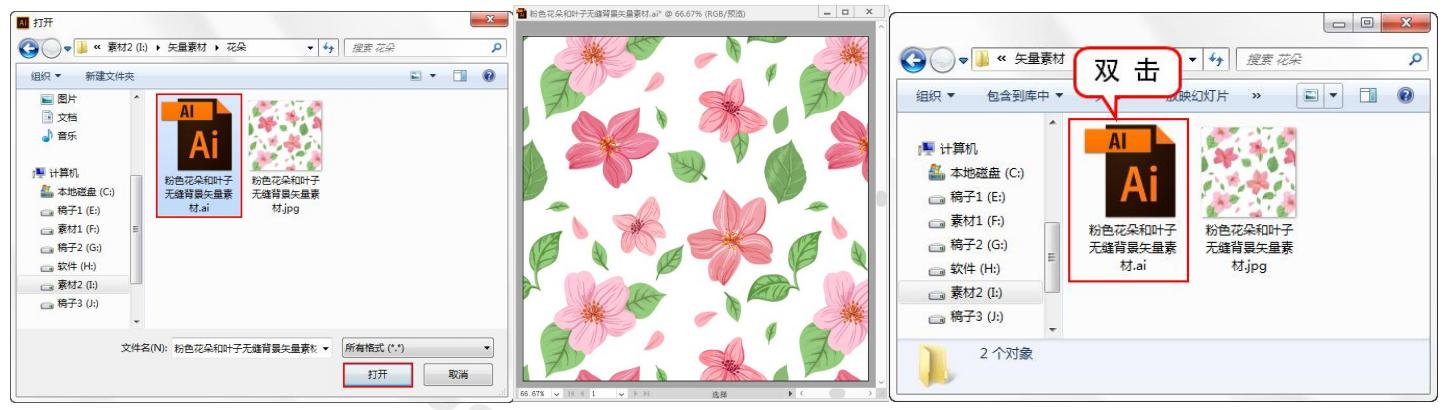Change view icon in Explorer window
The width and height of the screenshot is (1447, 410).
point(1309,95)
